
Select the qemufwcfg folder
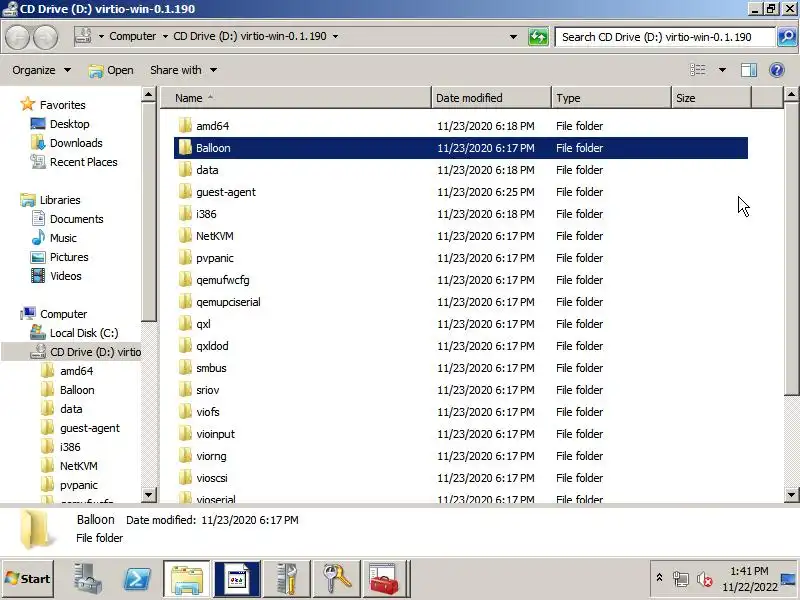pyautogui.click(x=461, y=280)
